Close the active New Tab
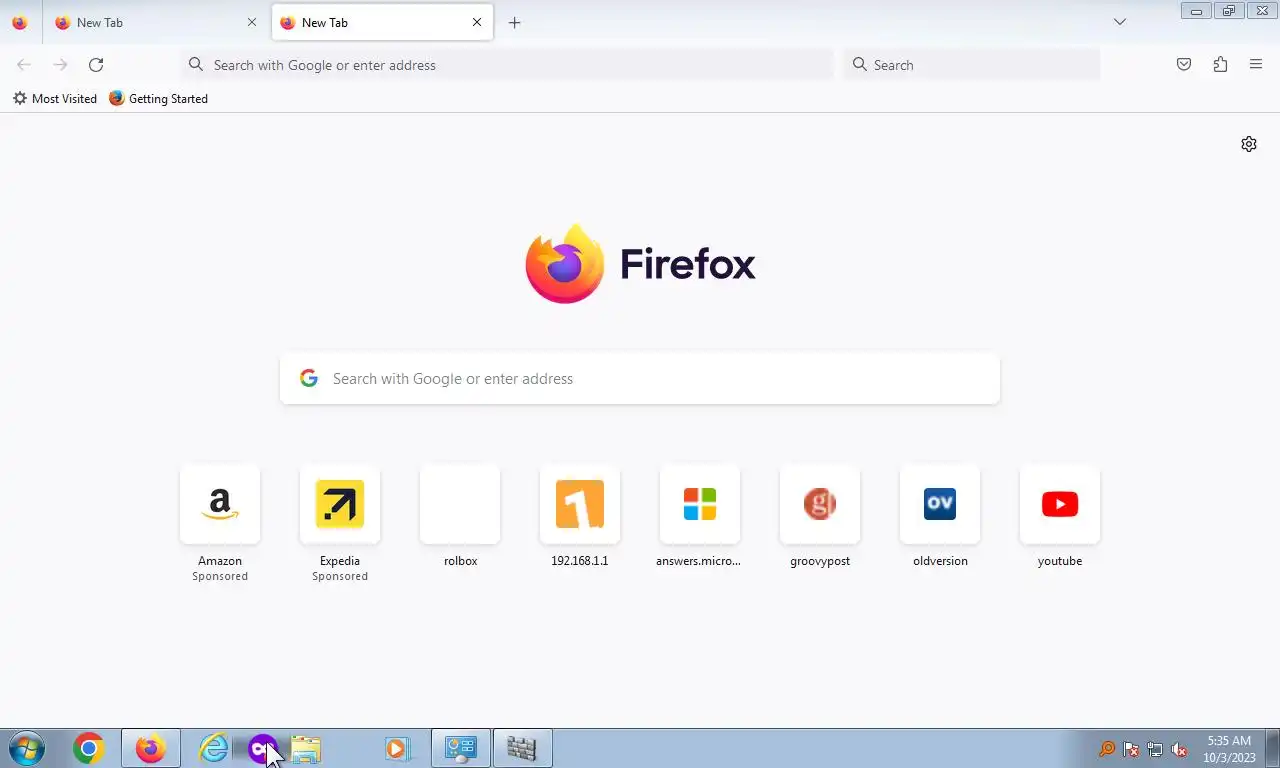 point(477,22)
